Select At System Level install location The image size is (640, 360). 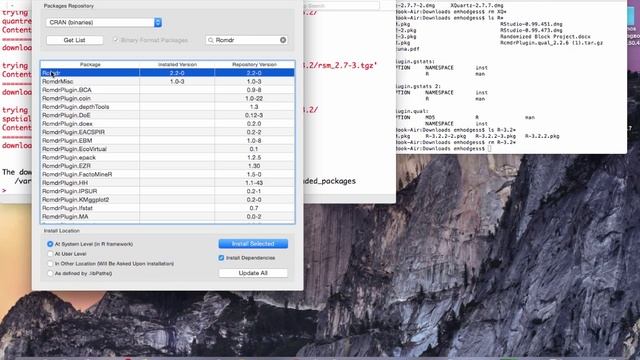[x=50, y=244]
